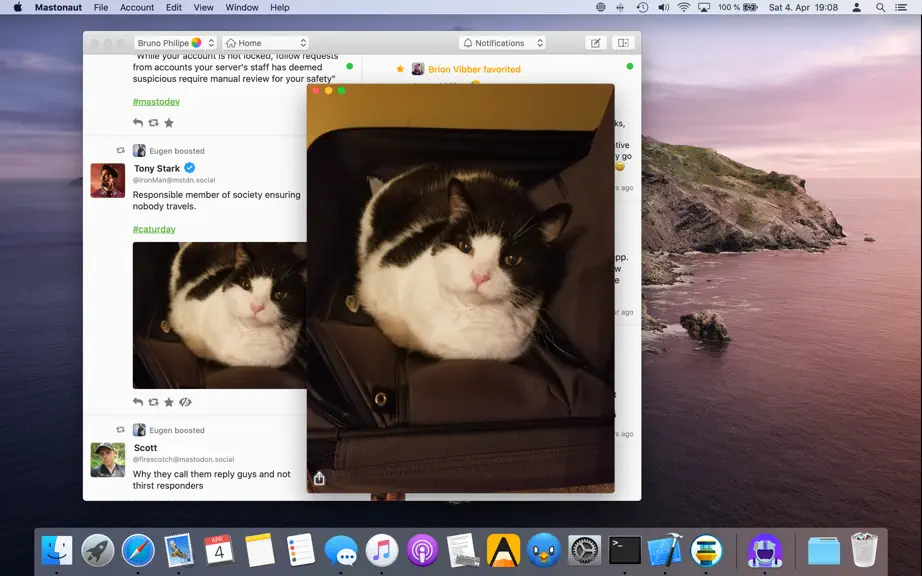Viewport: 922px width, 576px height.
Task: Toggle the column layout sidebar button
Action: coord(623,43)
